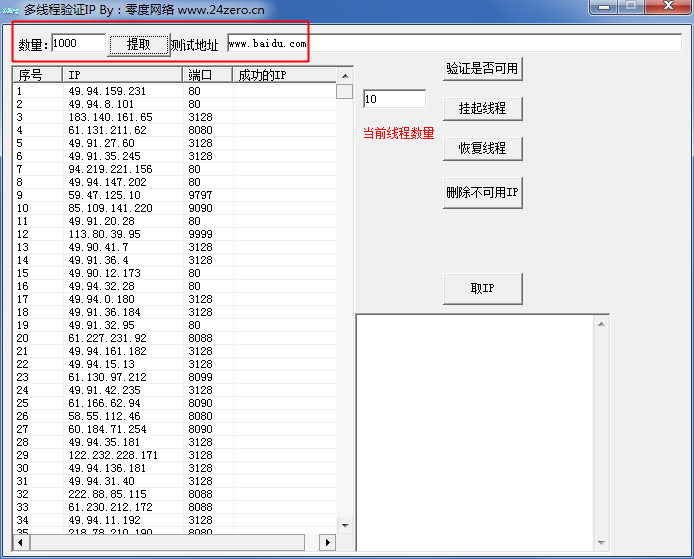Image resolution: width=694 pixels, height=559 pixels.
Task: Select the row with IP 58.55.112.46
Action: coord(174,416)
